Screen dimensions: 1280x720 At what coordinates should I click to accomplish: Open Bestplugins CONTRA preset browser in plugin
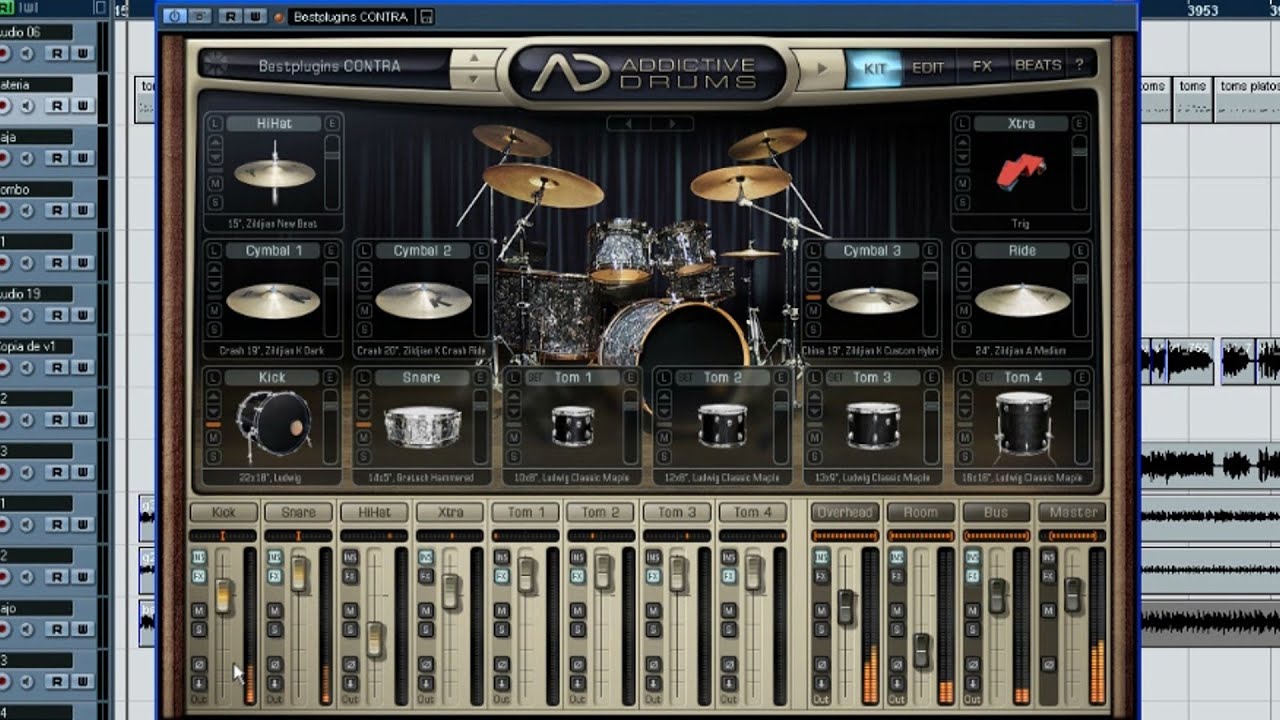[328, 66]
